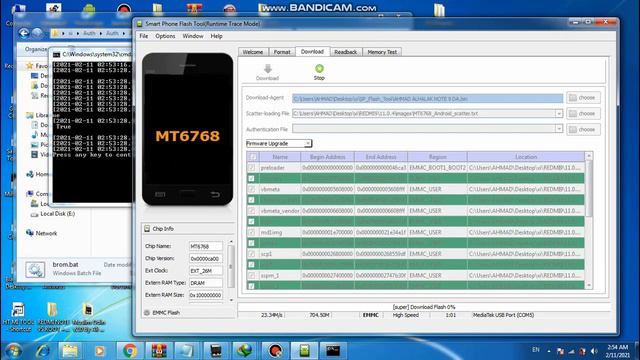Click Organize in Explorer window
Screen dimensions: 640x360
[x=36, y=49]
